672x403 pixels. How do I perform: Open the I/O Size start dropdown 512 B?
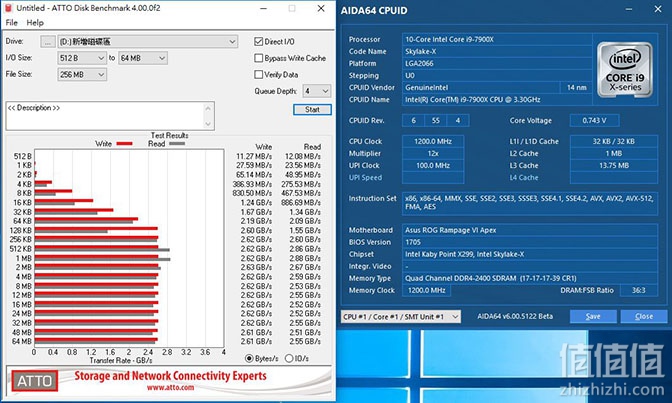(82, 58)
